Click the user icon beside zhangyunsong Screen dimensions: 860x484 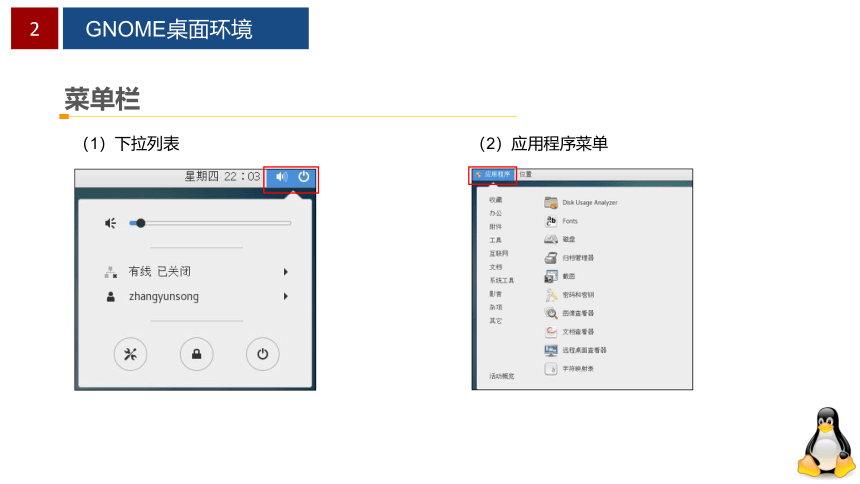tap(111, 297)
